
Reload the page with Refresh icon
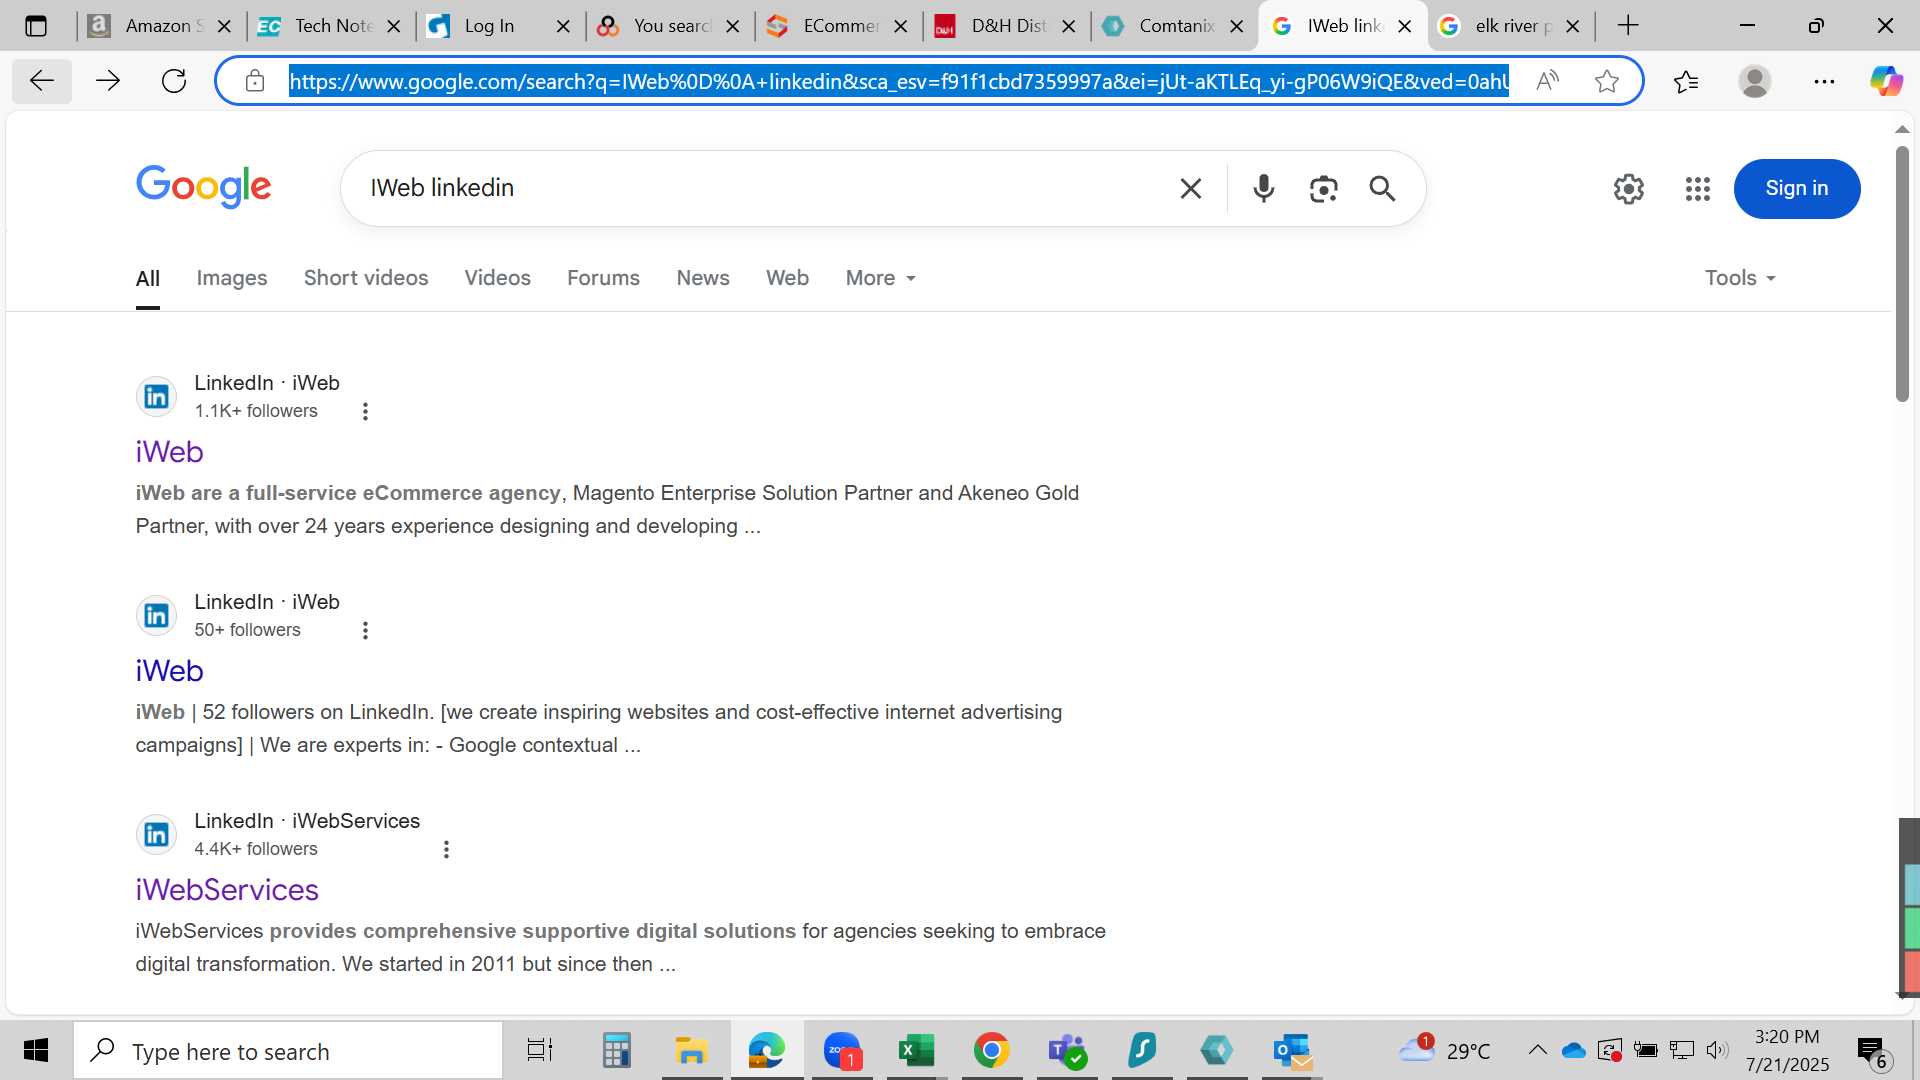(174, 81)
